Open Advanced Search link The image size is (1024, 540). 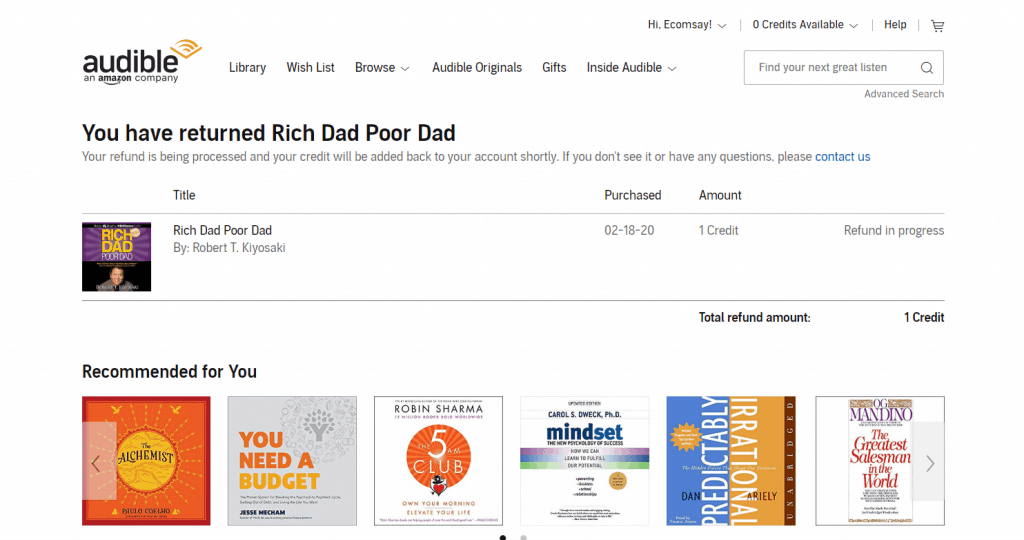tap(904, 94)
